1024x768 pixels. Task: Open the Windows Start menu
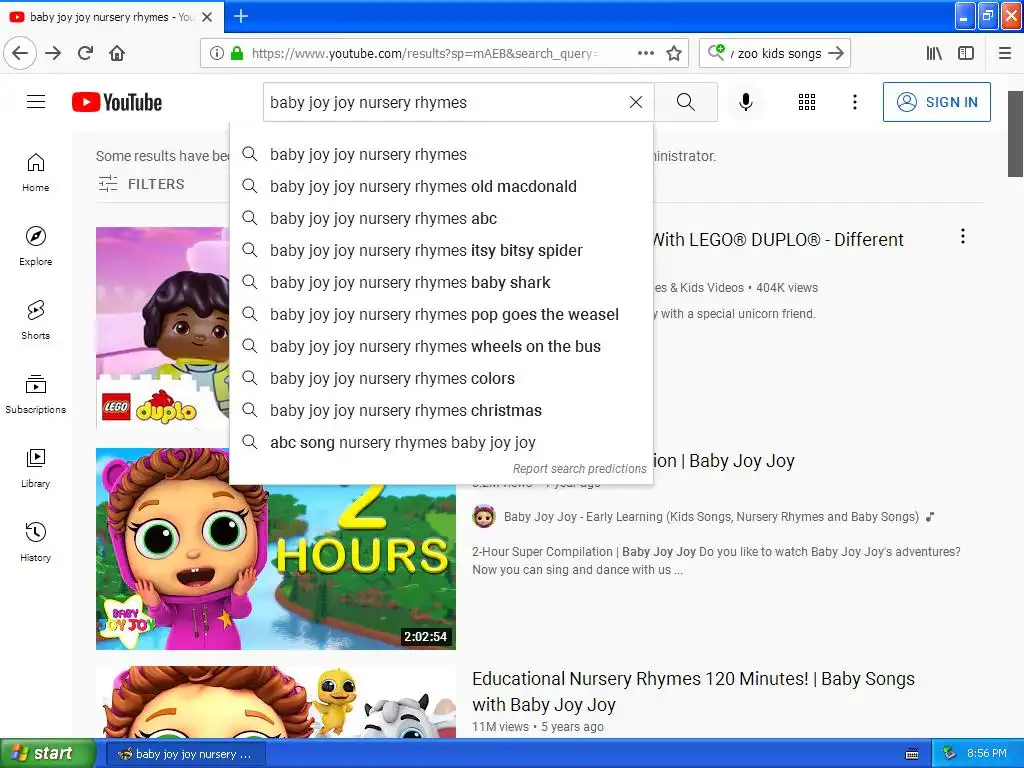coord(47,753)
